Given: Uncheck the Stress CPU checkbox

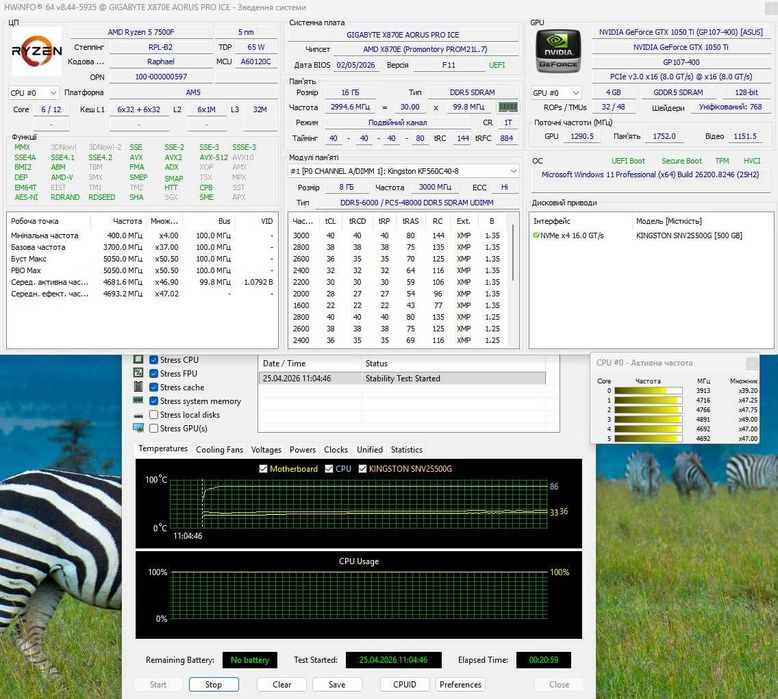Looking at the screenshot, I should [x=154, y=360].
